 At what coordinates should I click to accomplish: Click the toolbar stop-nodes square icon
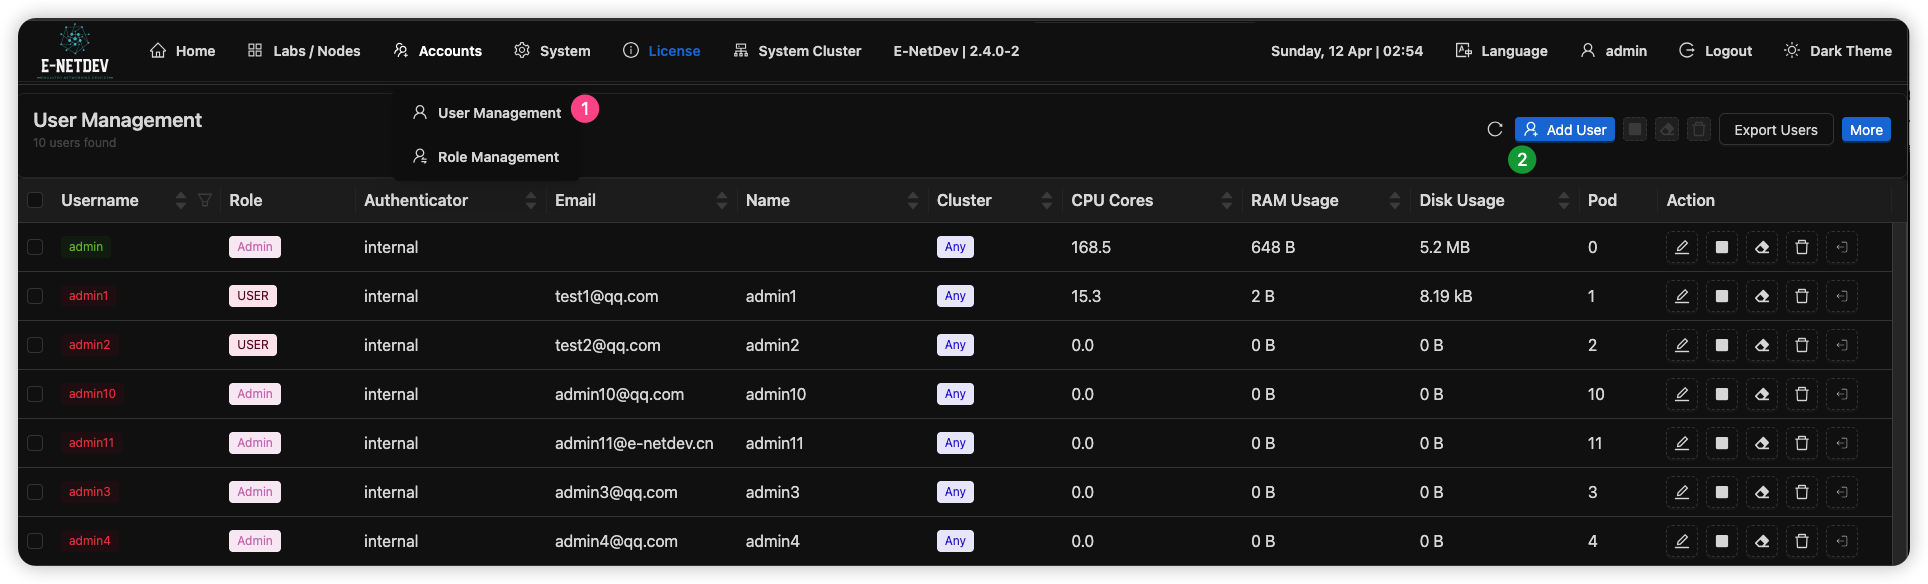[x=1635, y=129]
